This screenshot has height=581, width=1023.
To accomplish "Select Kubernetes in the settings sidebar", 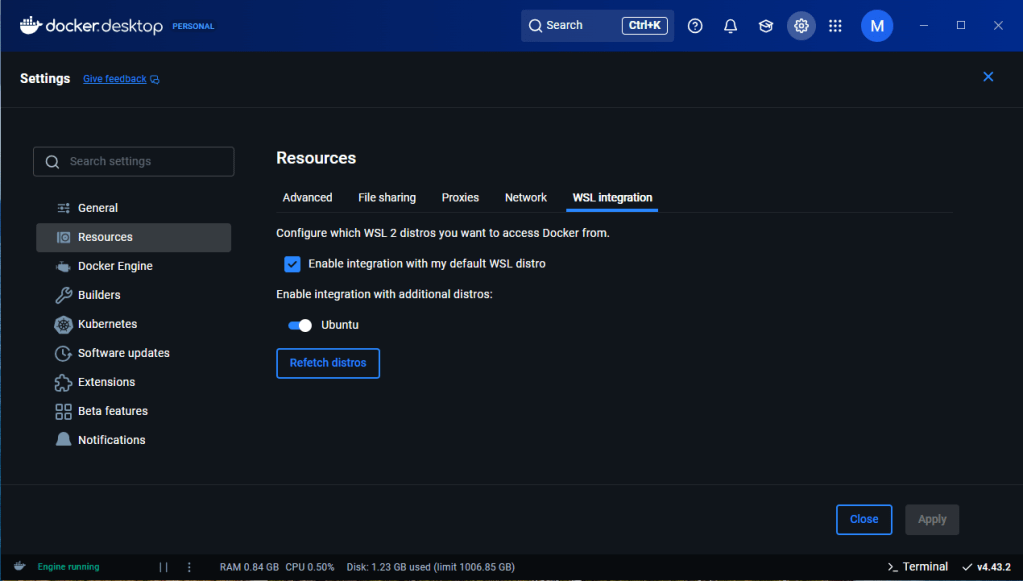I will click(107, 324).
